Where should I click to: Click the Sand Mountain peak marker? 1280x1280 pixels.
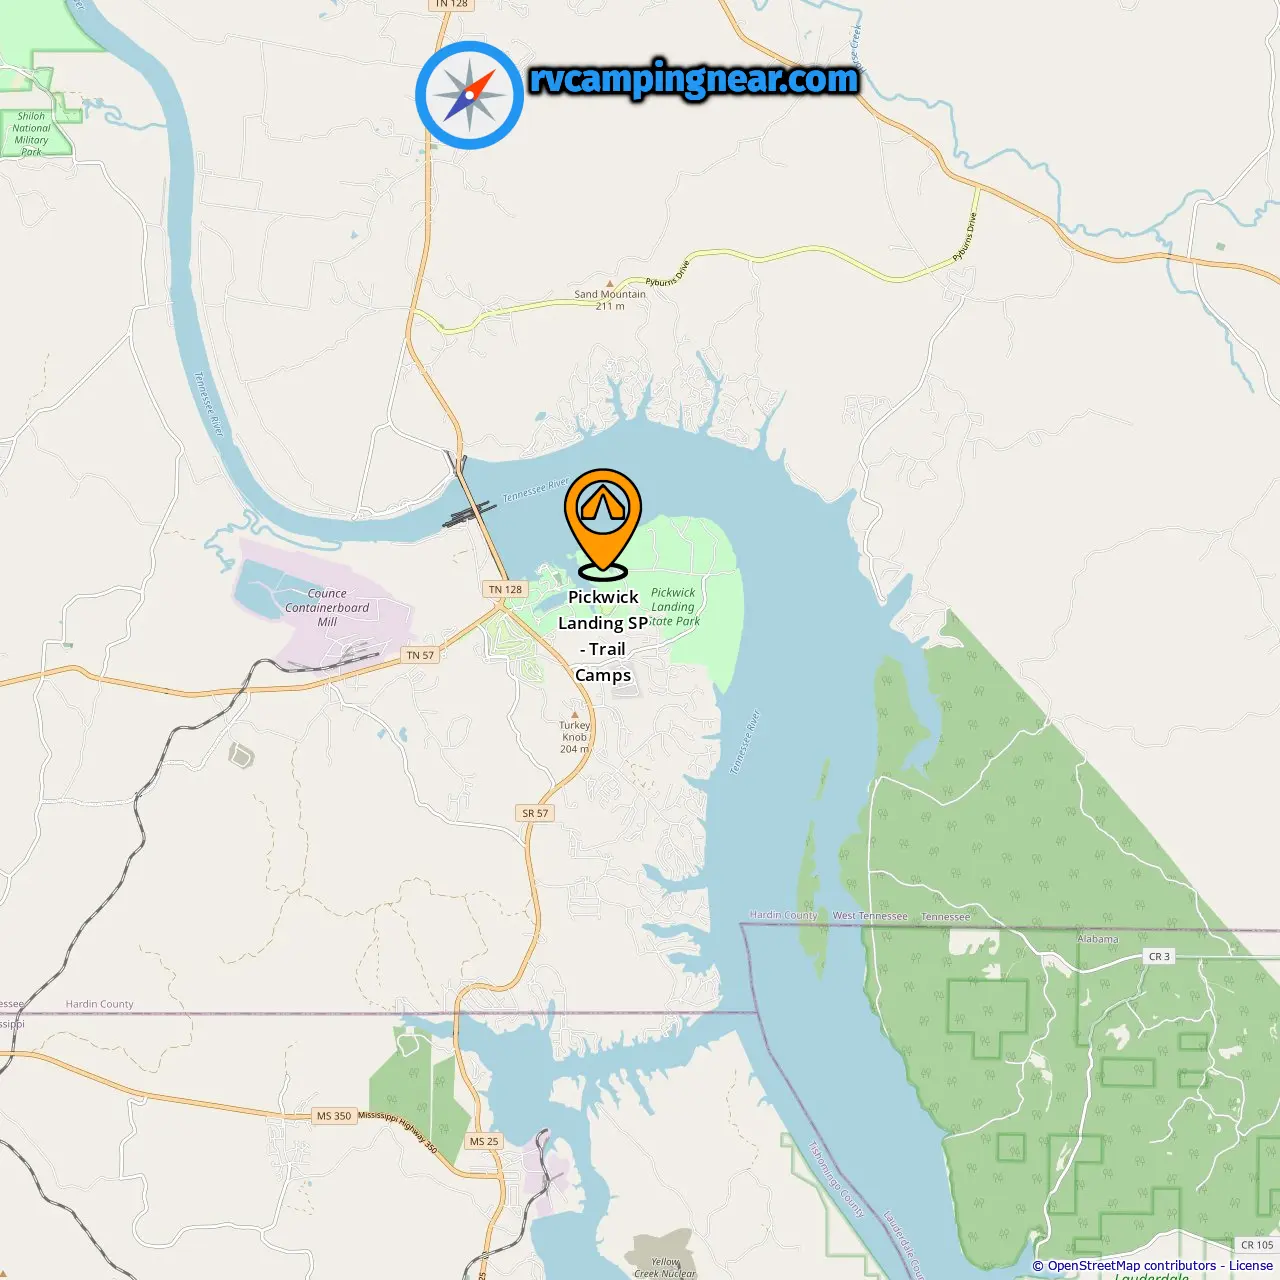(610, 284)
